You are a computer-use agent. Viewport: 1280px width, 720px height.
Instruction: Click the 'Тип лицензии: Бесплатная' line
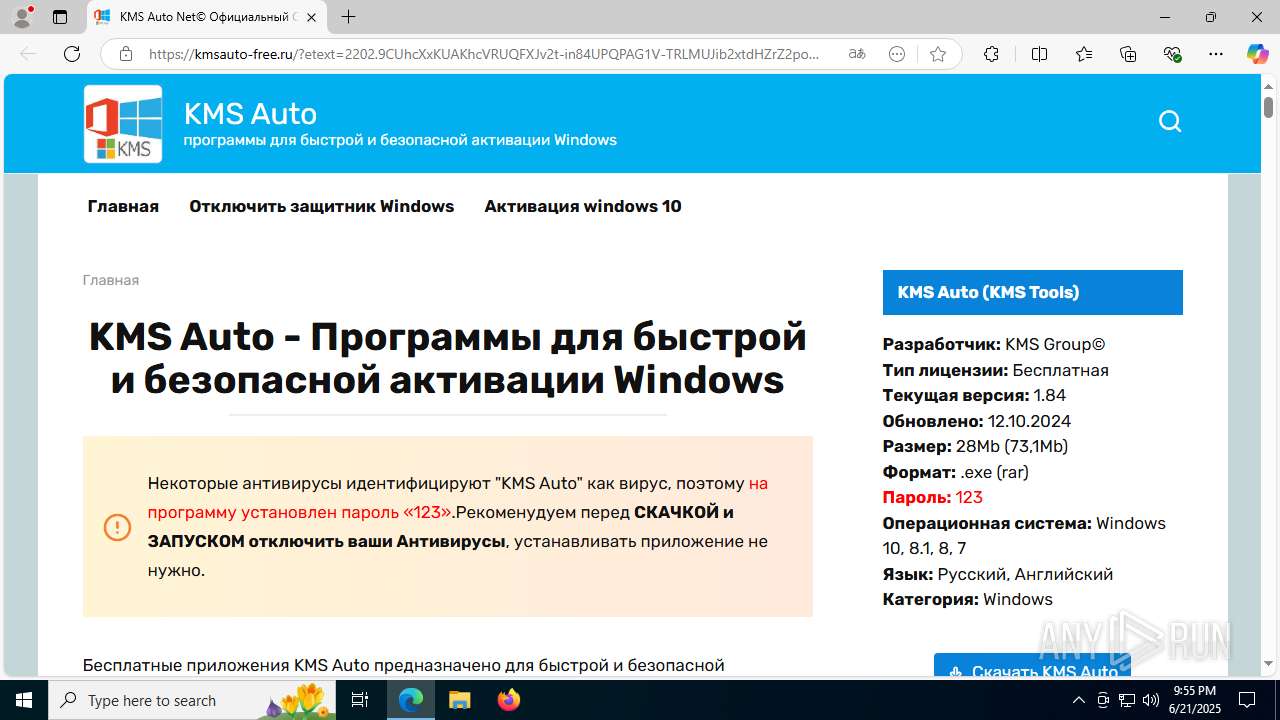[x=995, y=370]
